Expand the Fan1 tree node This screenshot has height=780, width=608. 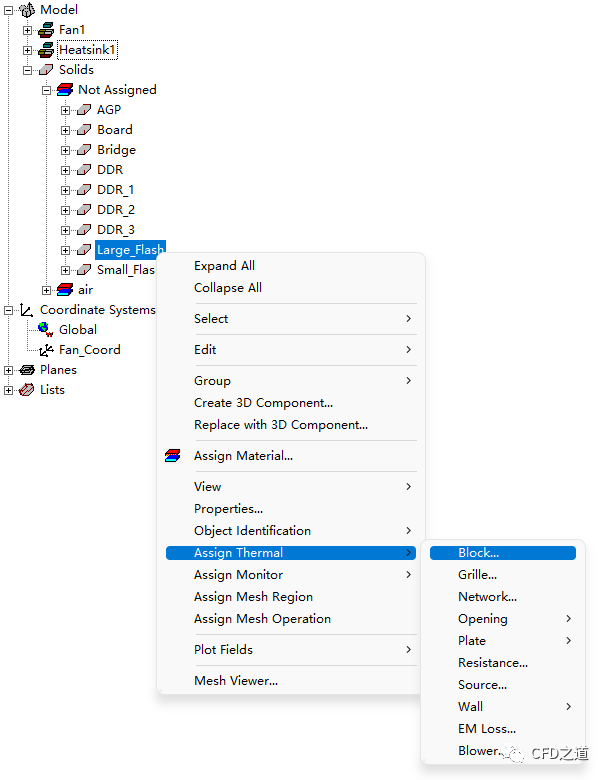click(28, 30)
